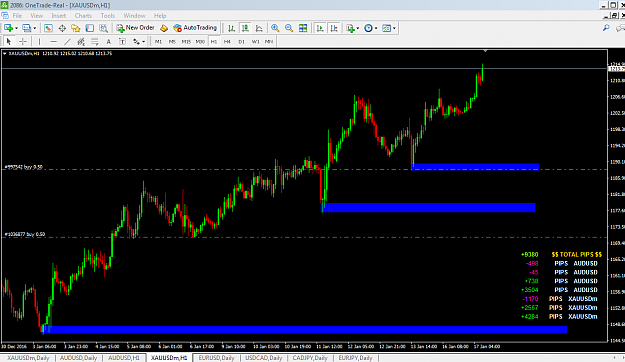This screenshot has width=625, height=362.
Task: Select the text 'A' drawing tool
Action: tap(108, 41)
